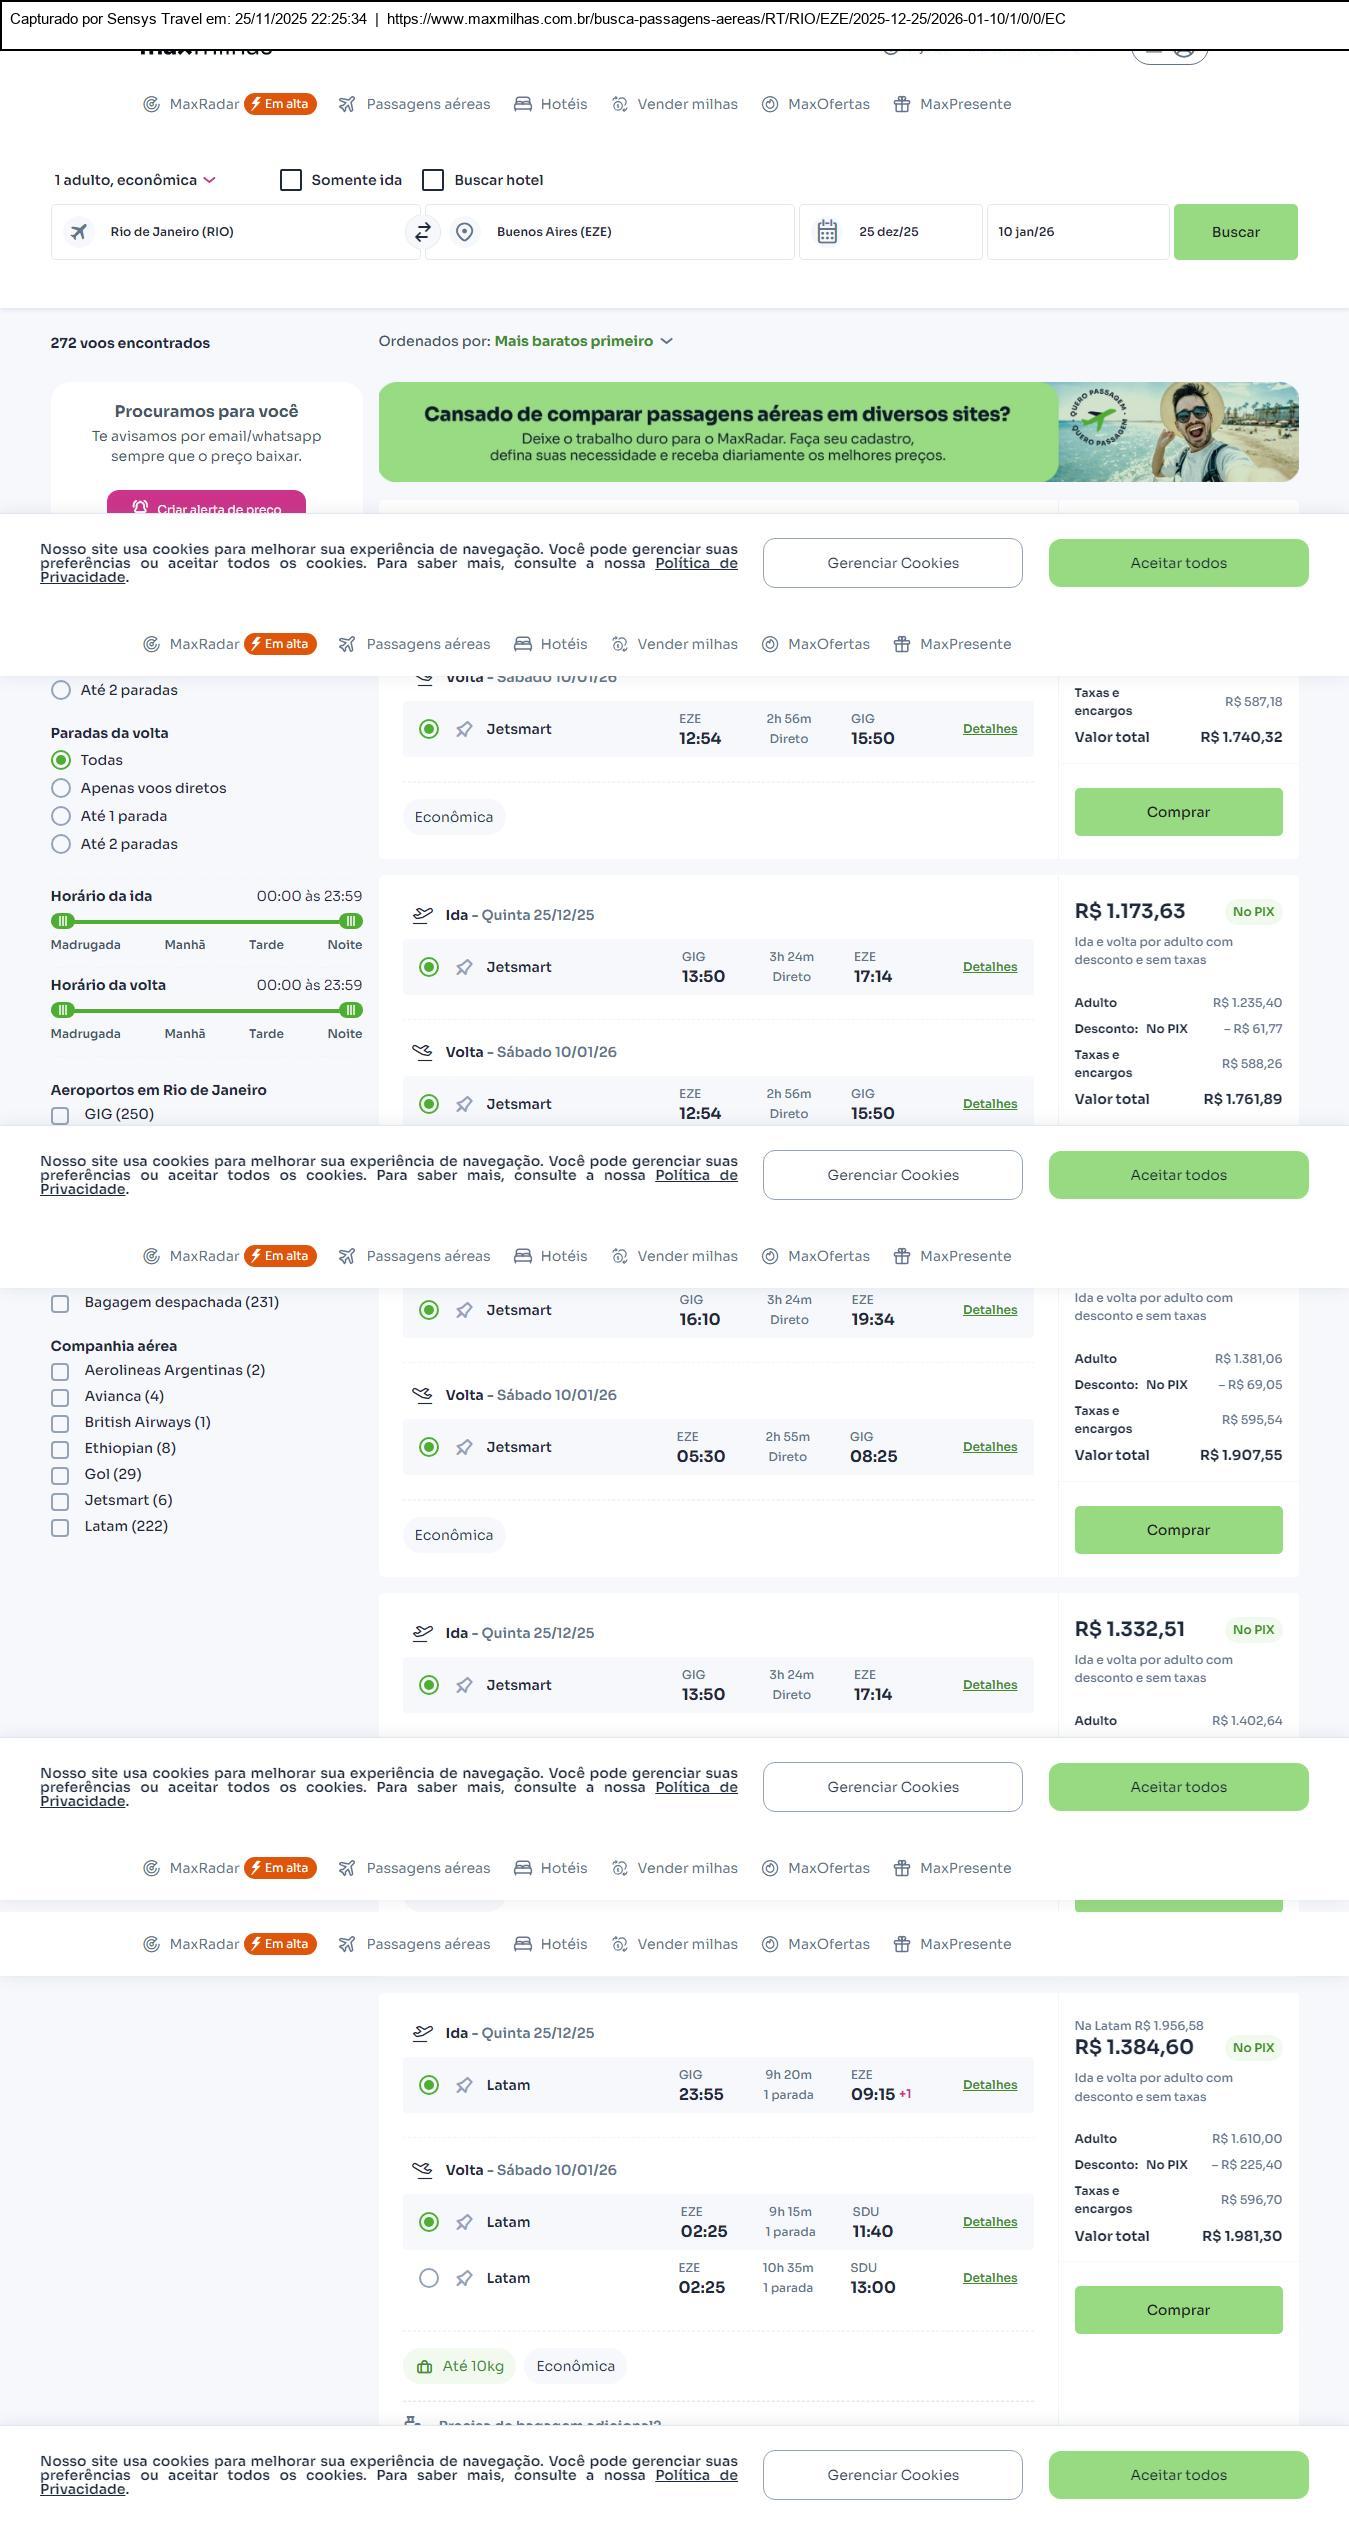This screenshot has height=2524, width=1349.
Task: Pin the Jetsmart 12:54 return flight to GIG 15:50 in the first result
Action: click(464, 730)
